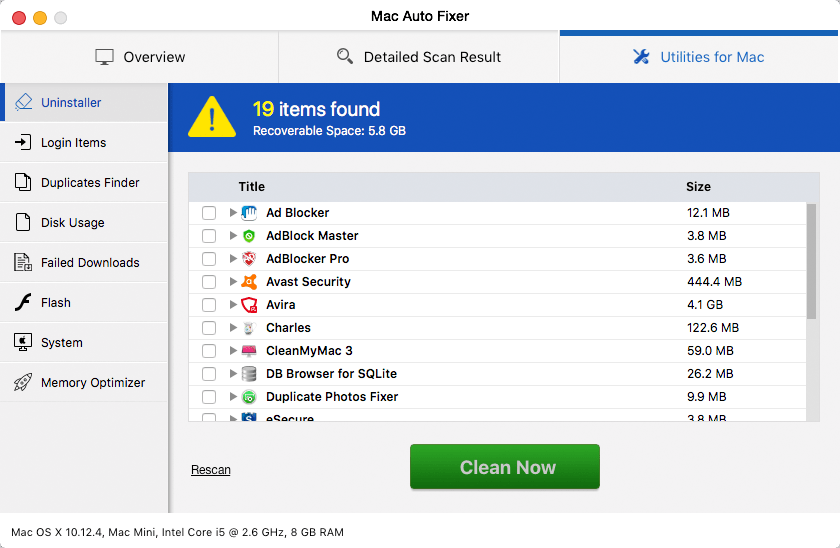Open the Detailed Scan Result tab
This screenshot has height=548, width=840.
click(419, 57)
